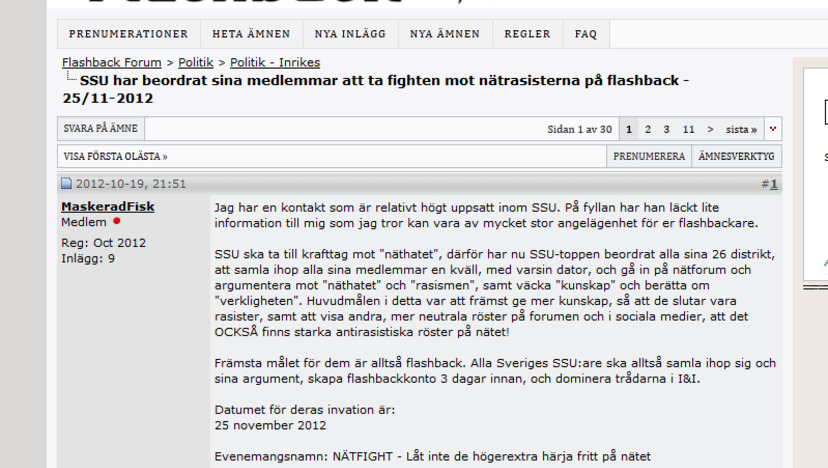
Task: Click the Medlem rank text
Action: click(83, 222)
